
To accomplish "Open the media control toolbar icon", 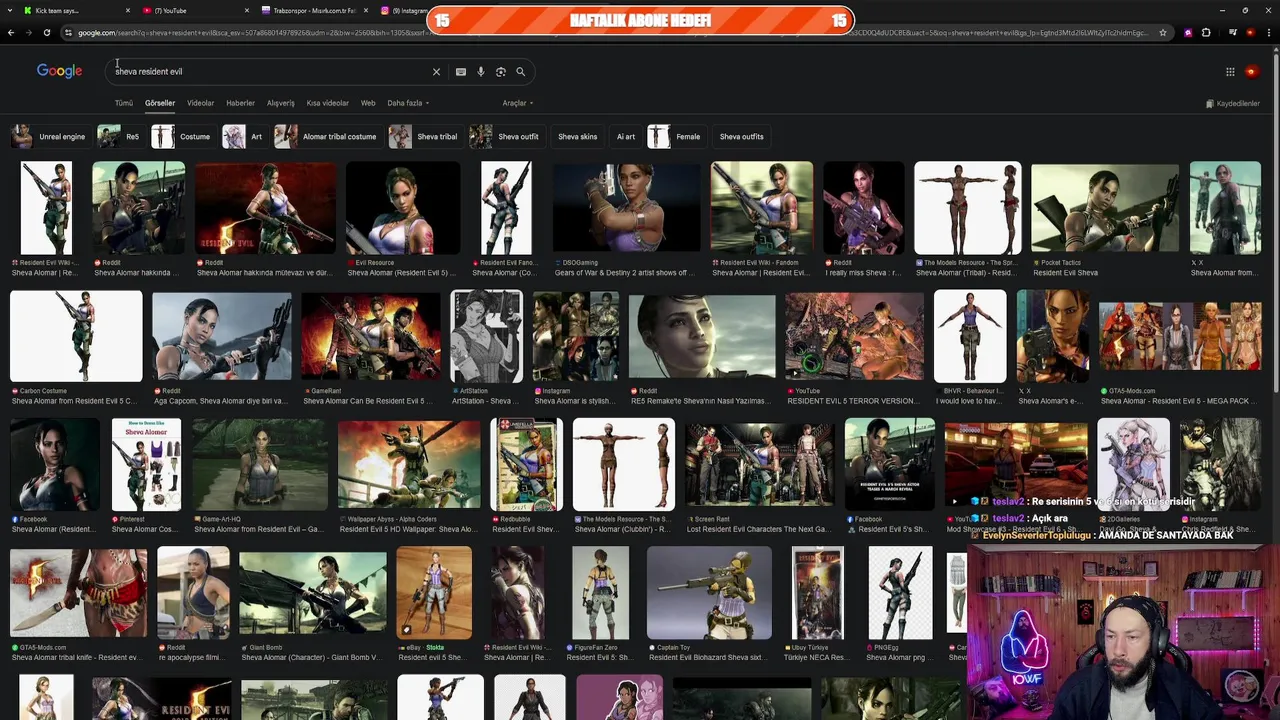I will 1233,33.
